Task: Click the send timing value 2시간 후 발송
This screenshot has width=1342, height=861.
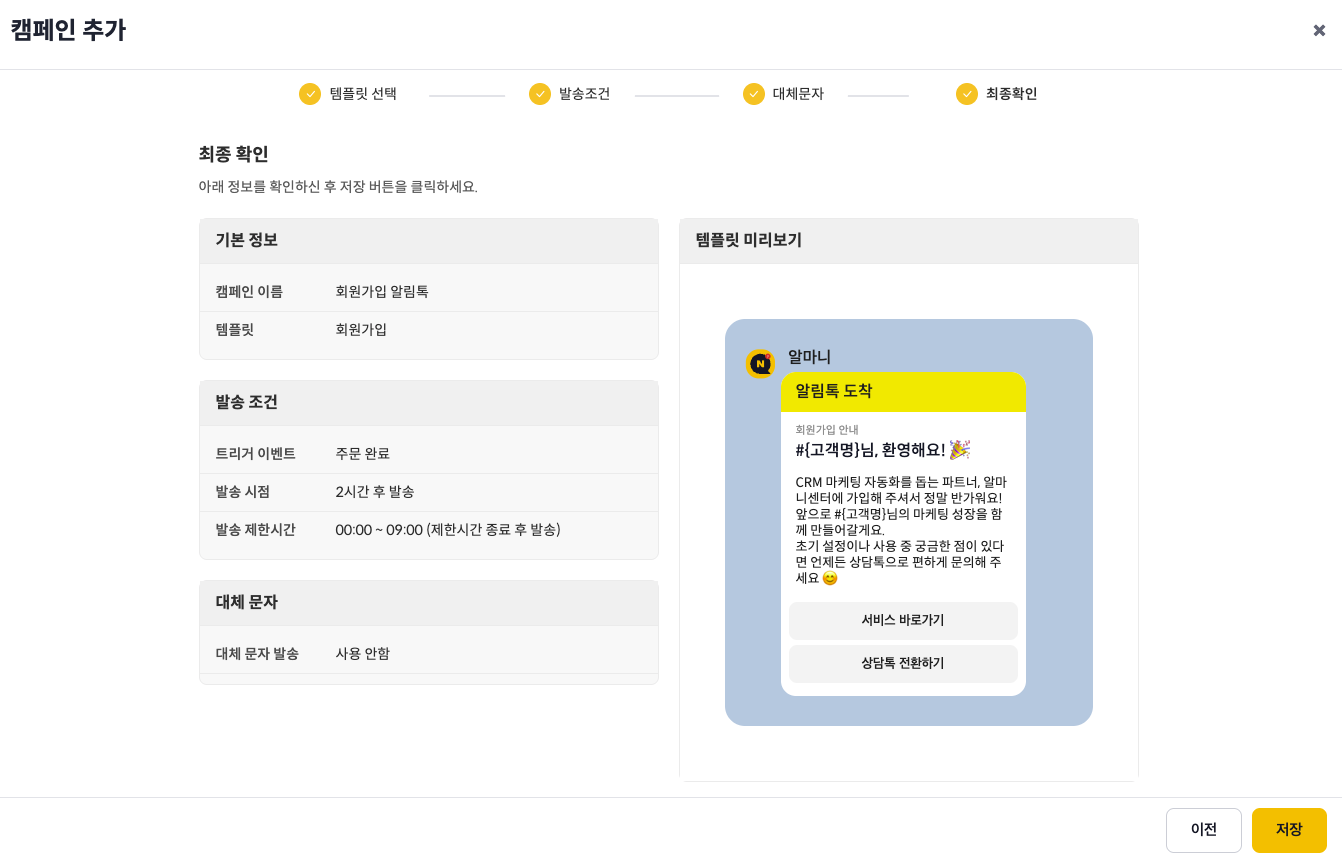Action: [375, 492]
